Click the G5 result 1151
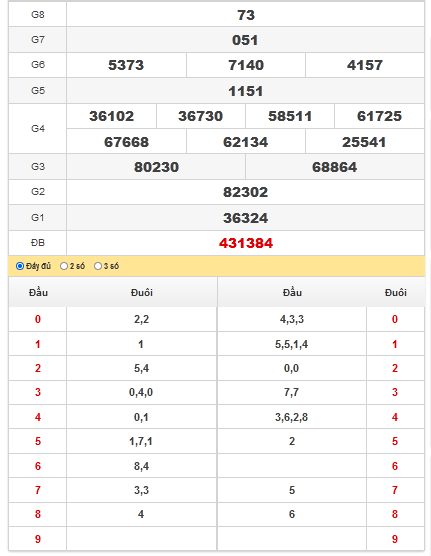 [245, 91]
